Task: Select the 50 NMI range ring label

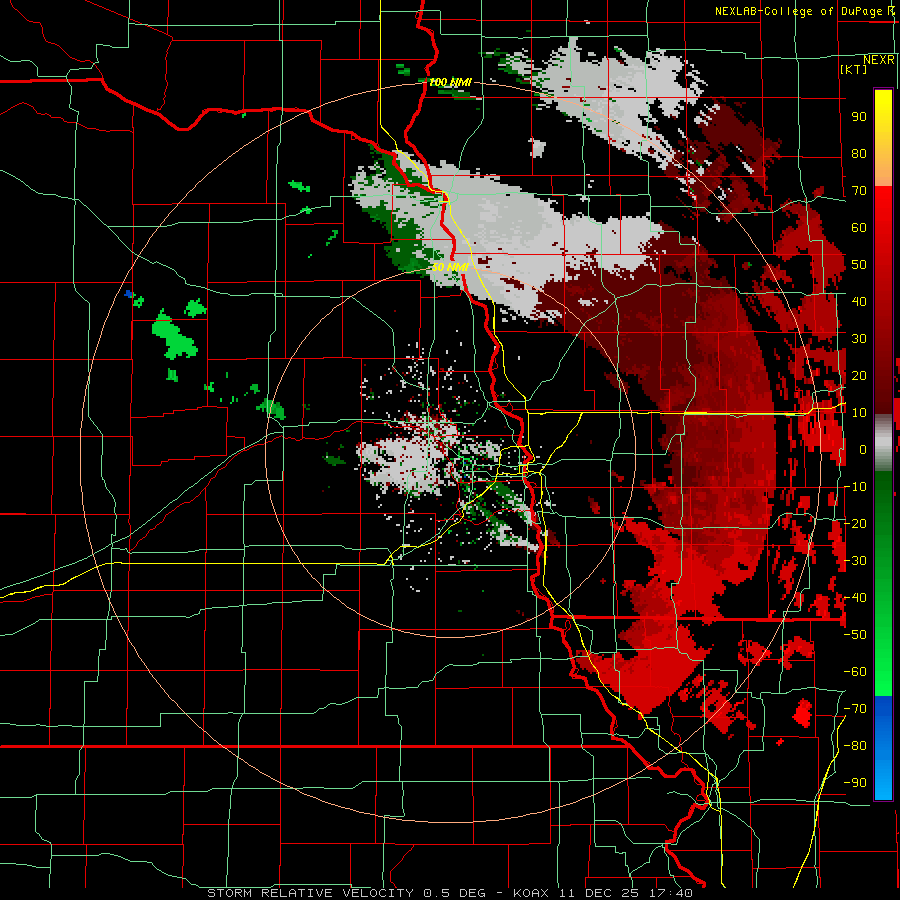Action: (450, 267)
